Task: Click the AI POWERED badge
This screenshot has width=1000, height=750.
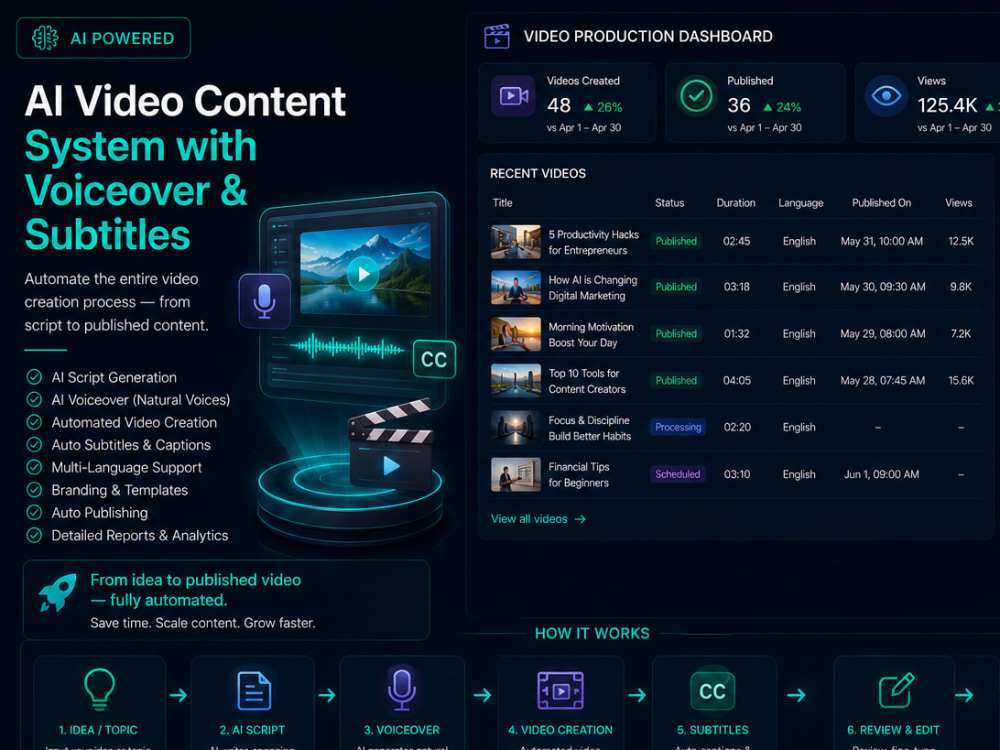Action: click(x=103, y=38)
